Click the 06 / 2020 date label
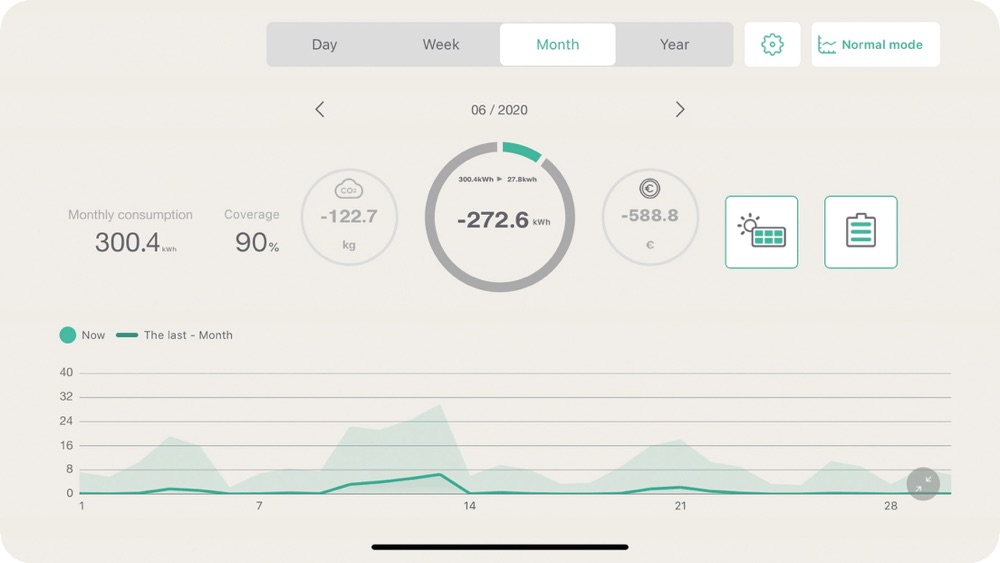 pyautogui.click(x=499, y=110)
